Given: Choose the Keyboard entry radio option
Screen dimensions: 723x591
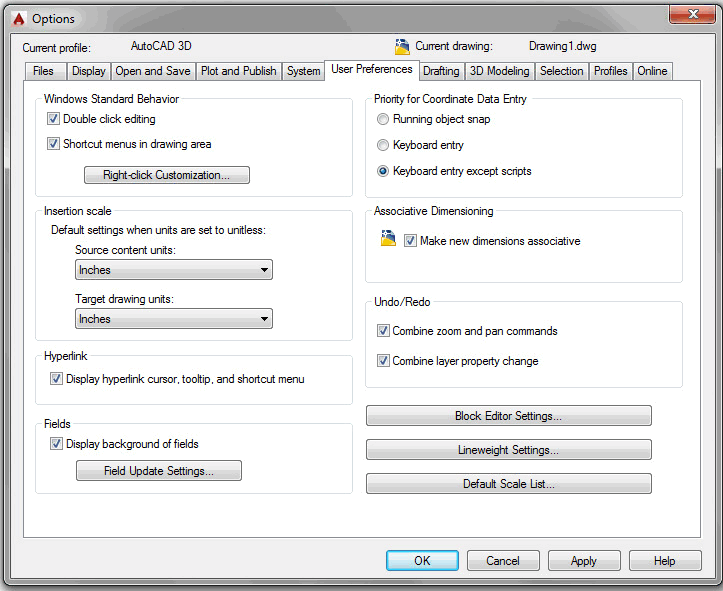Looking at the screenshot, I should coord(383,145).
